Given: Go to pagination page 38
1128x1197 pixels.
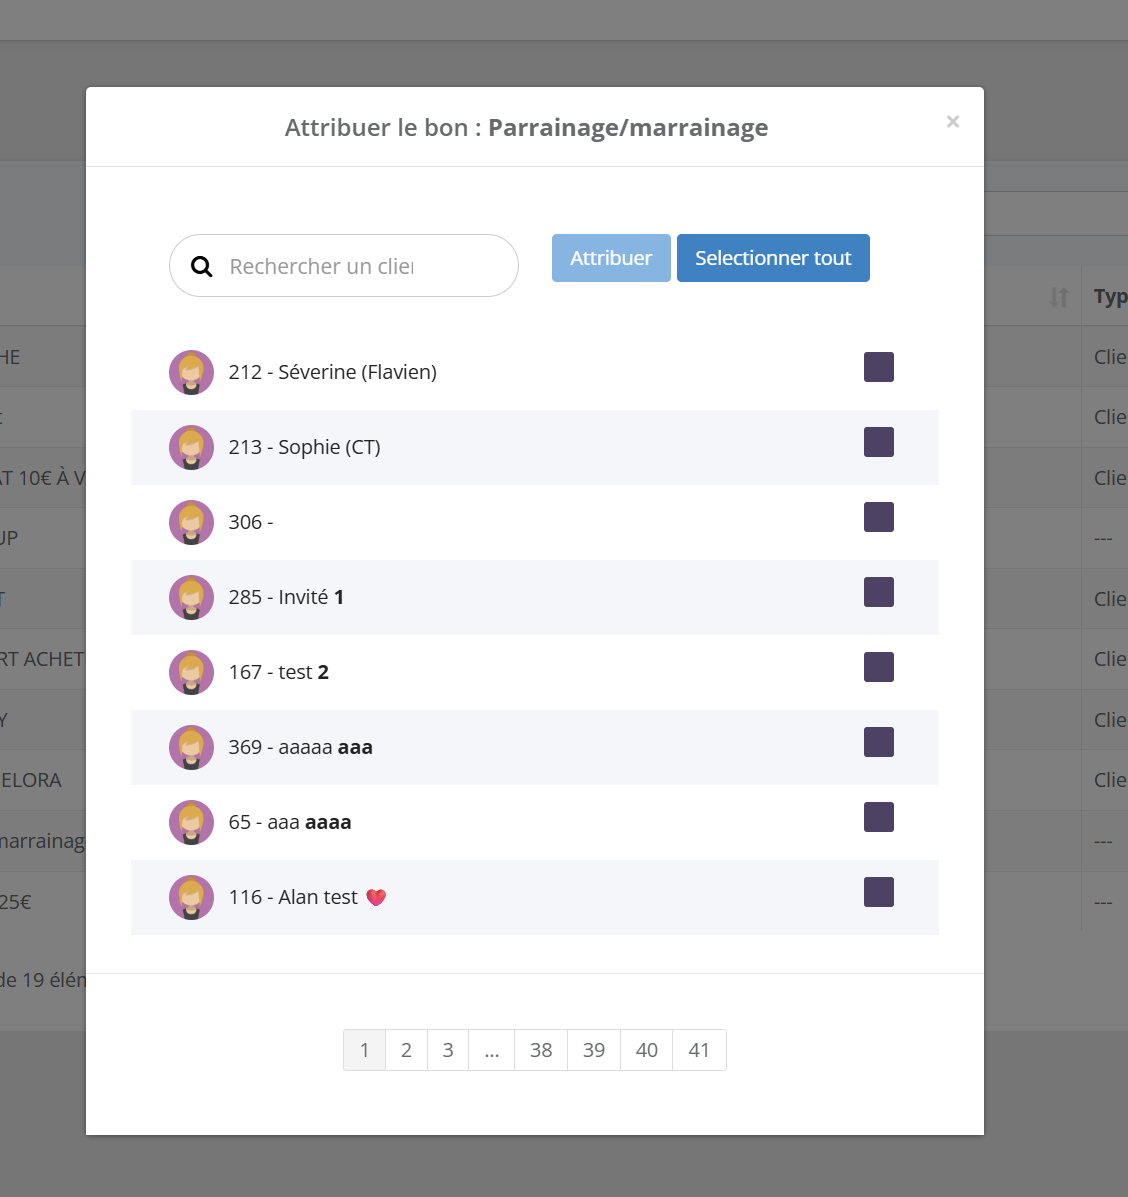Looking at the screenshot, I should (x=541, y=1050).
